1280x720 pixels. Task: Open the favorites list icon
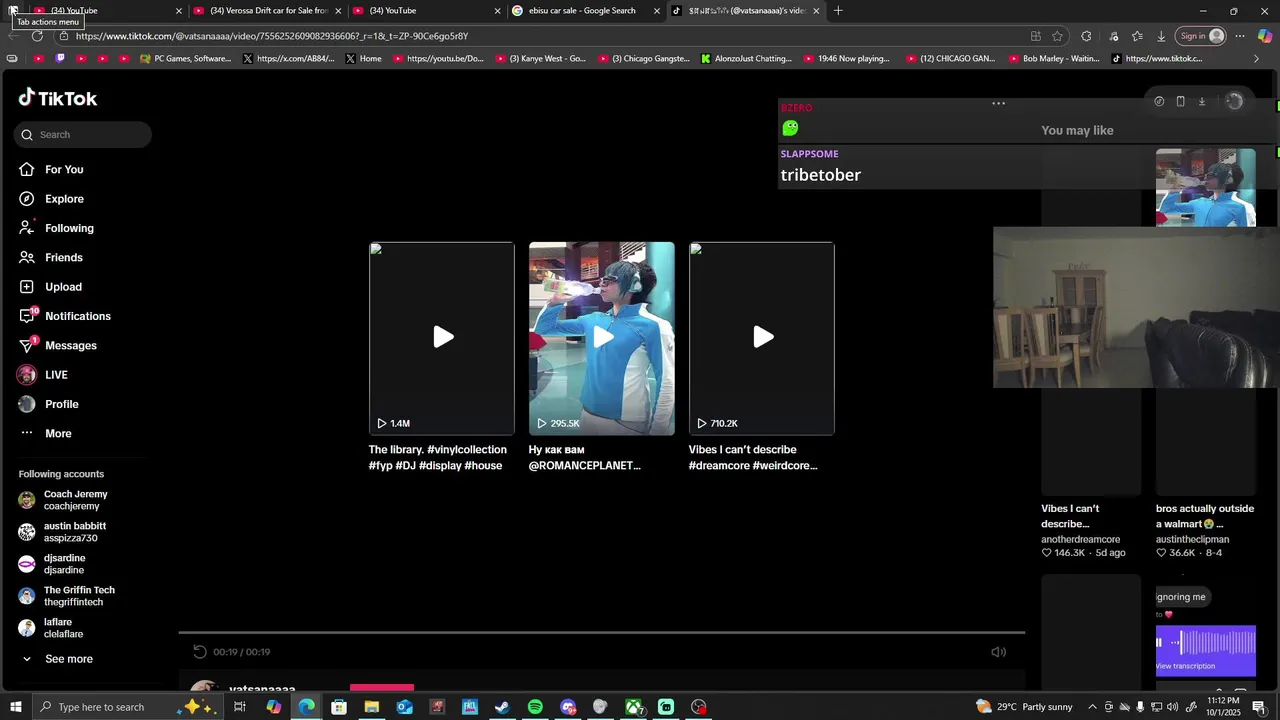coord(1137,36)
